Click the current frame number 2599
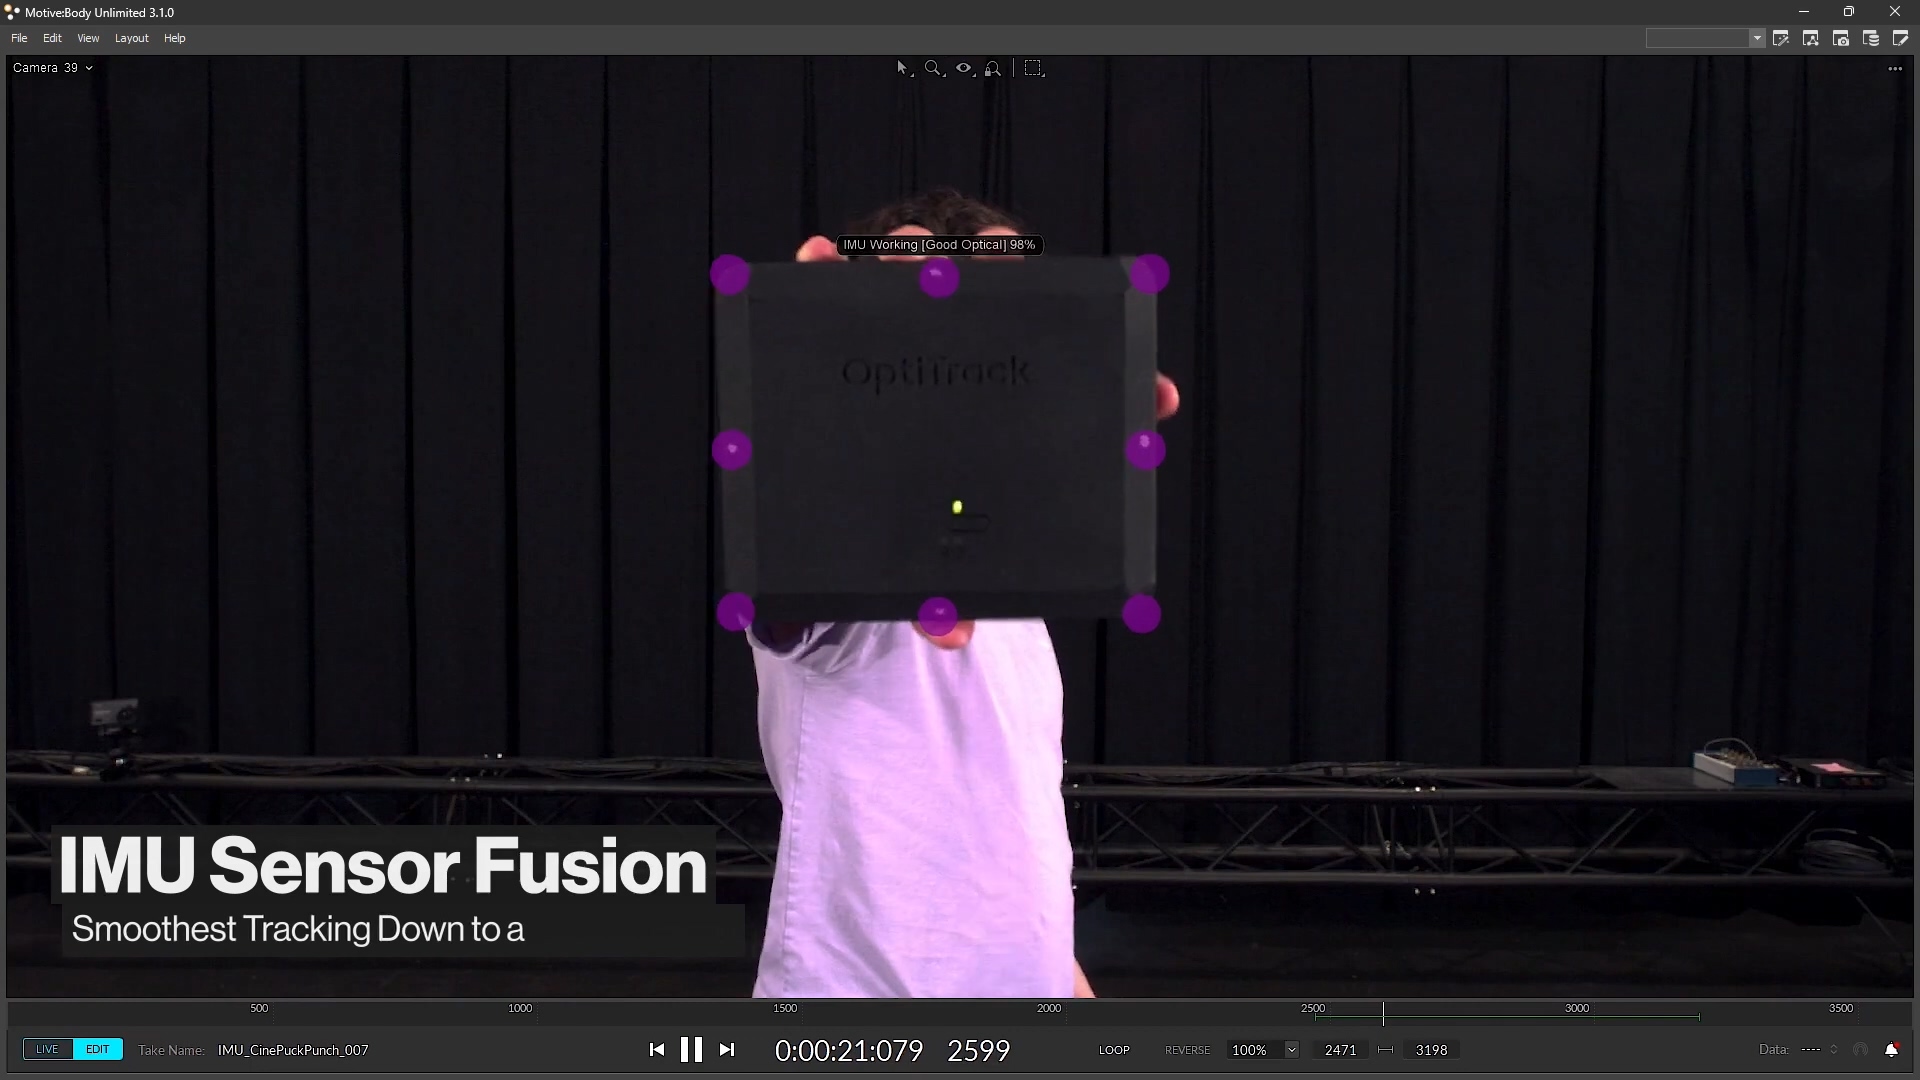 978,1050
